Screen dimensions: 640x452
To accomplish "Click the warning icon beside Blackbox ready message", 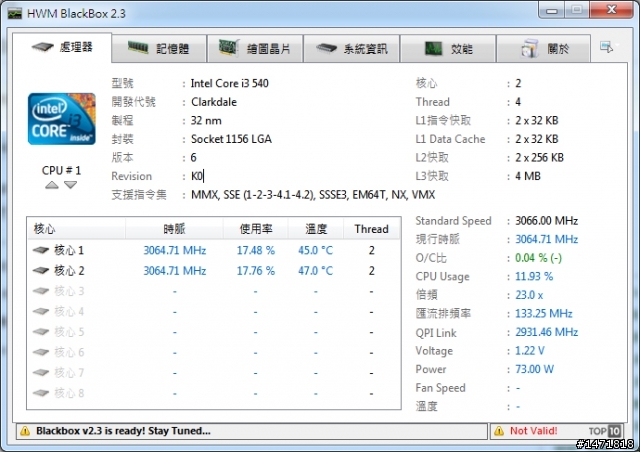I will pyautogui.click(x=25, y=431).
